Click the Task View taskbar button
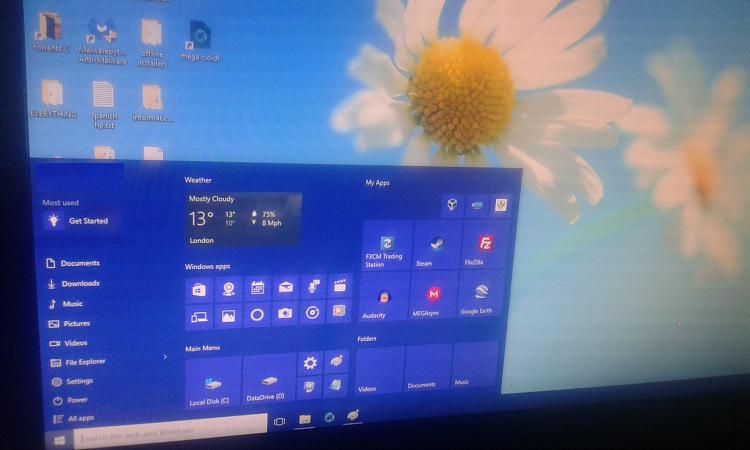The image size is (750, 450). (x=279, y=421)
